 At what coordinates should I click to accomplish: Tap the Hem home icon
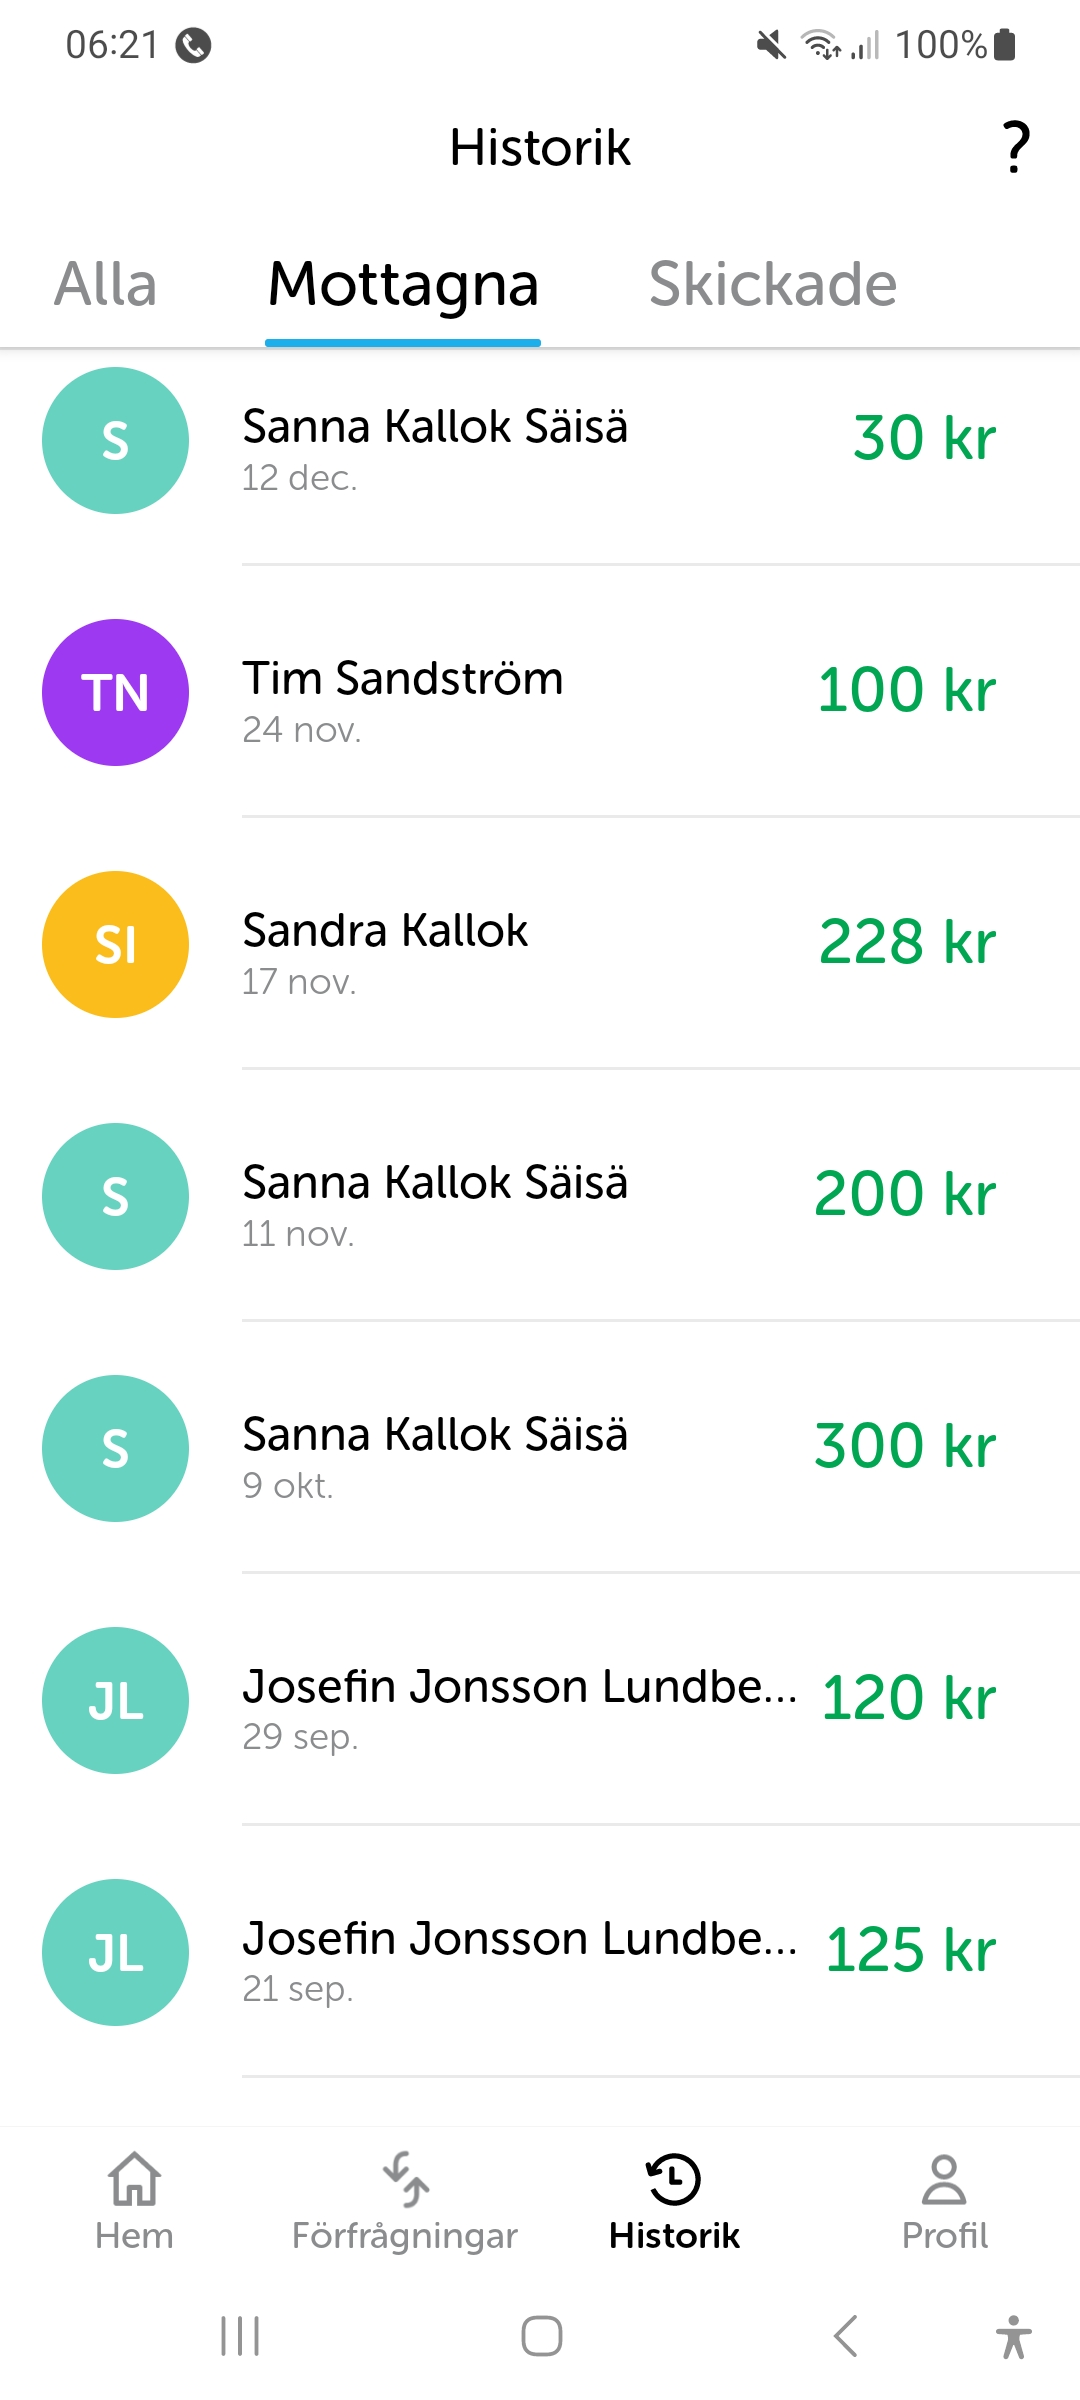134,2180
